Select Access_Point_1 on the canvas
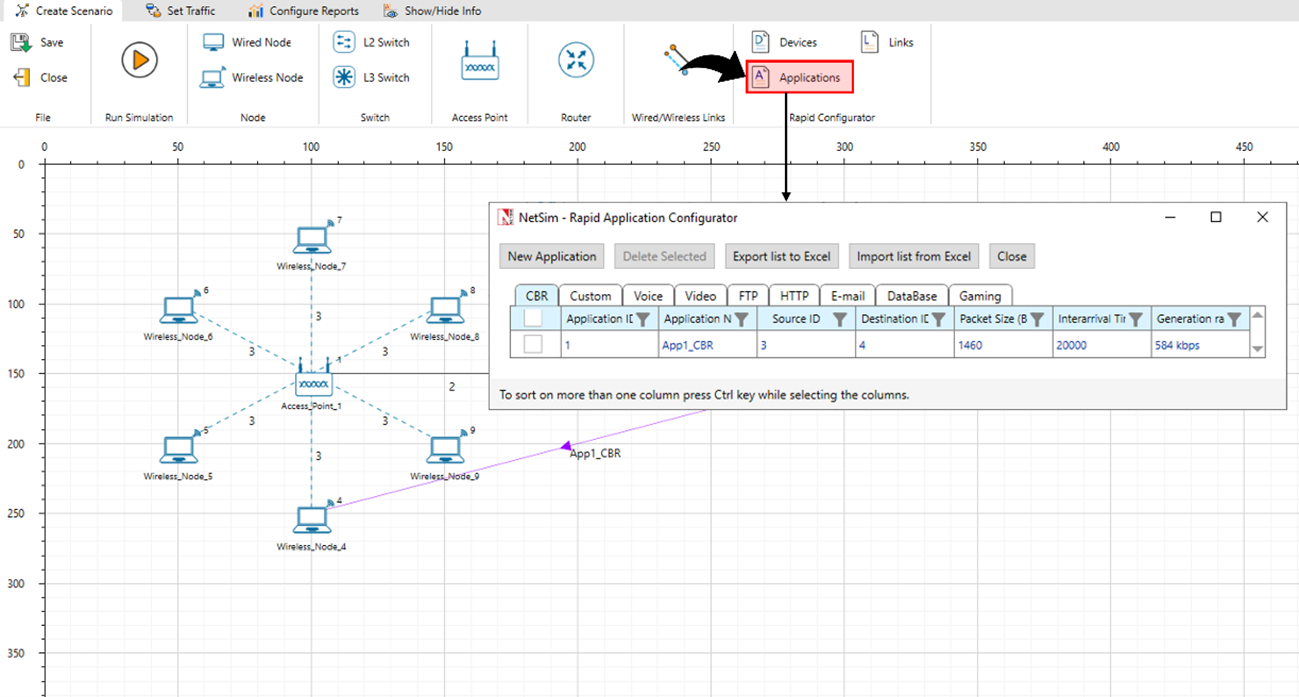This screenshot has height=697, width=1299. (x=313, y=380)
